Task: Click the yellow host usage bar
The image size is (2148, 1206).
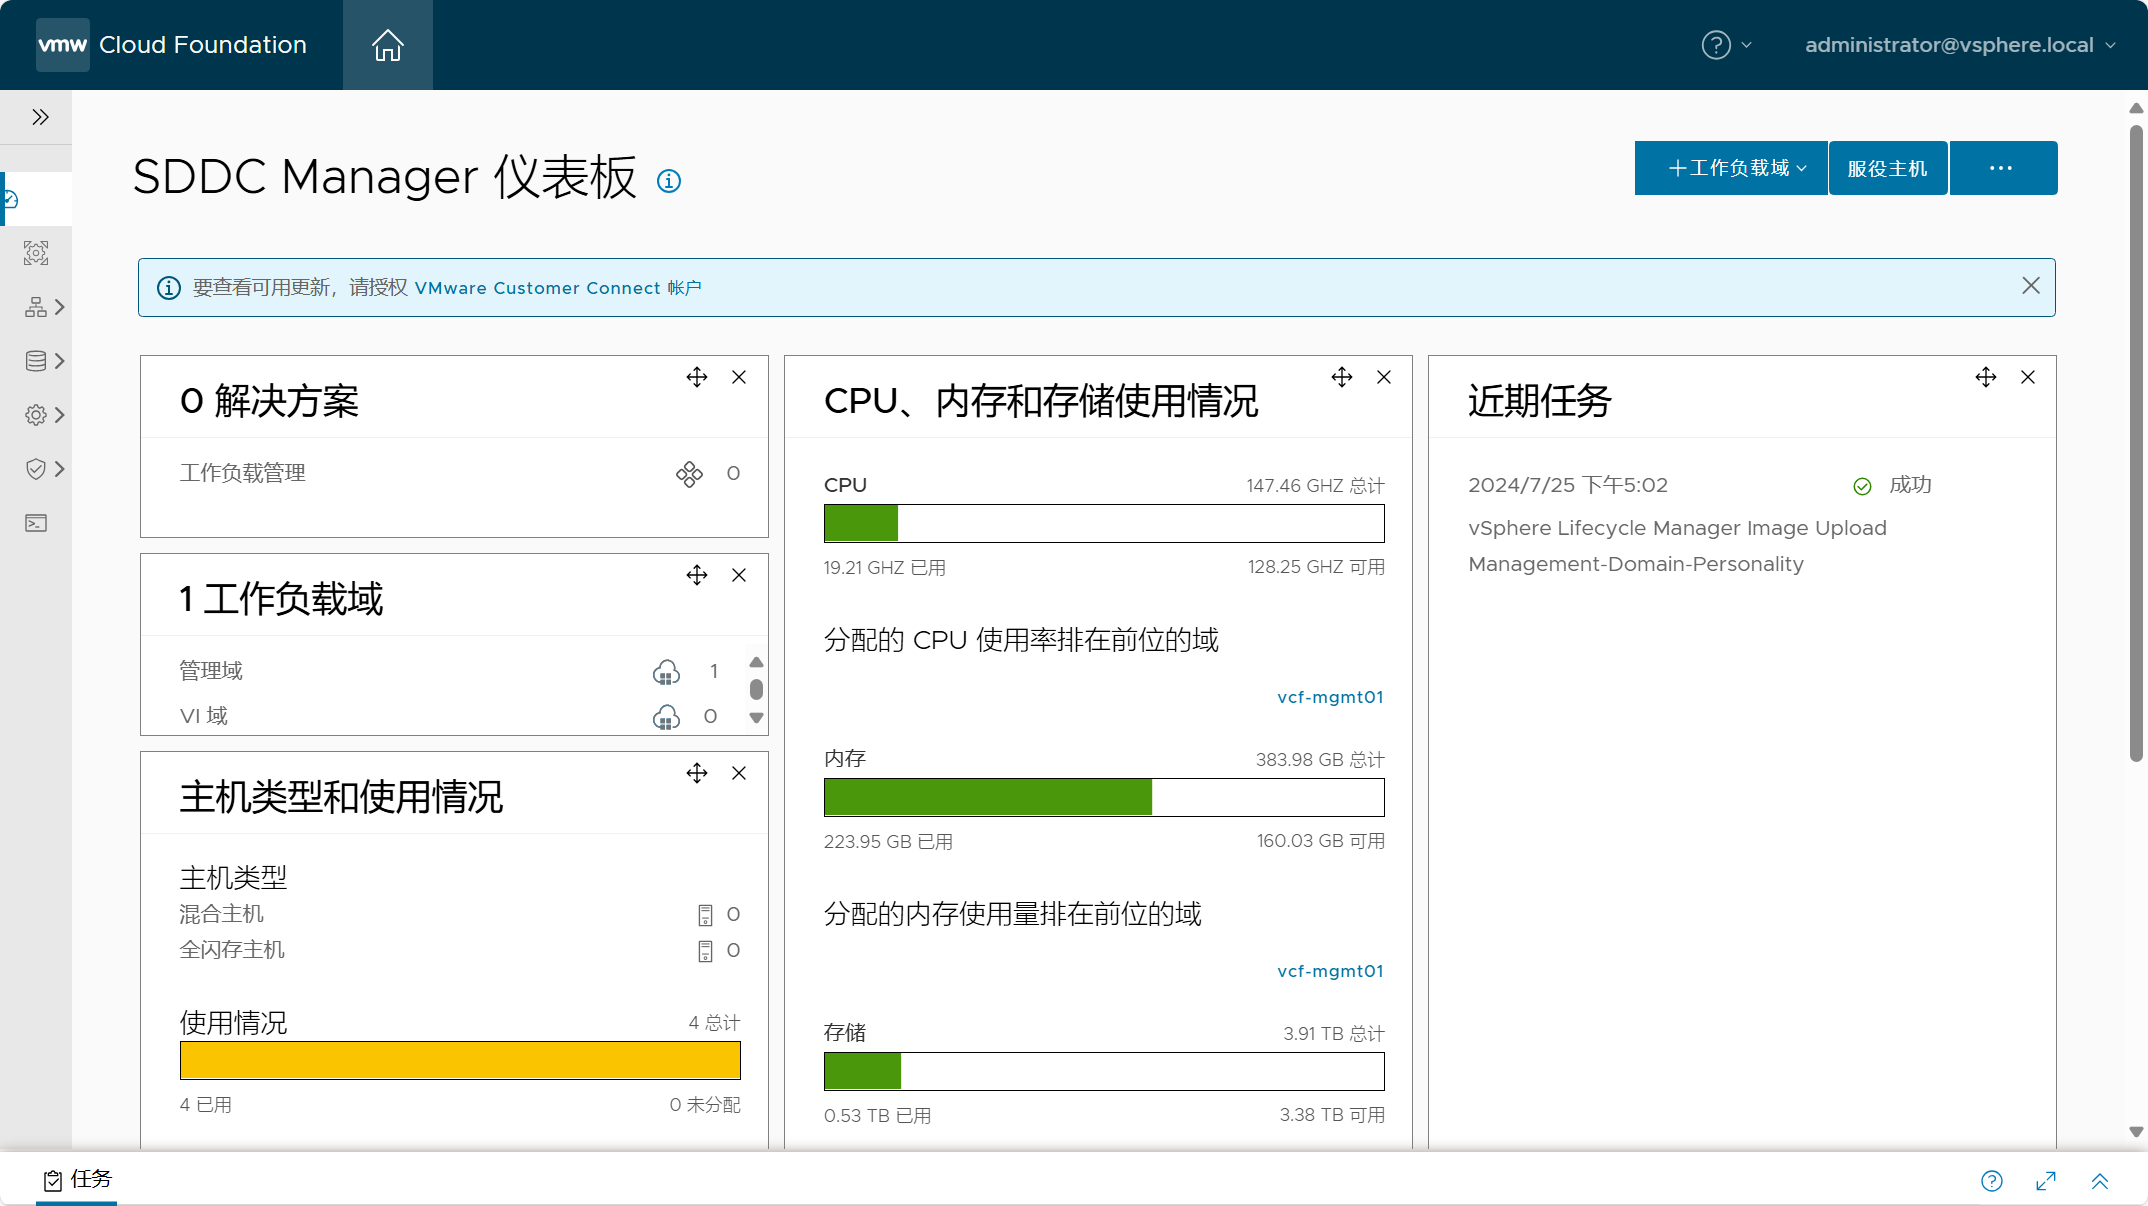Action: click(x=460, y=1060)
